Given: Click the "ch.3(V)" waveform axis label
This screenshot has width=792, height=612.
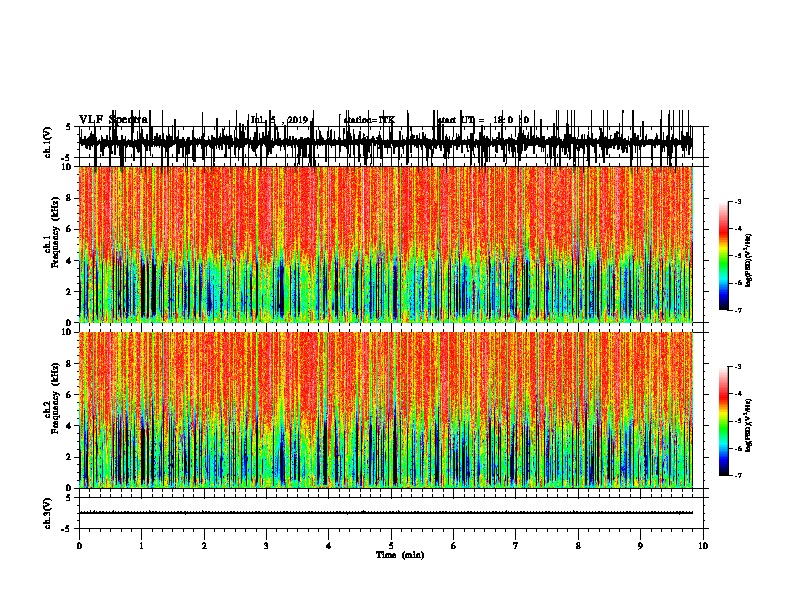Looking at the screenshot, I should (48, 513).
